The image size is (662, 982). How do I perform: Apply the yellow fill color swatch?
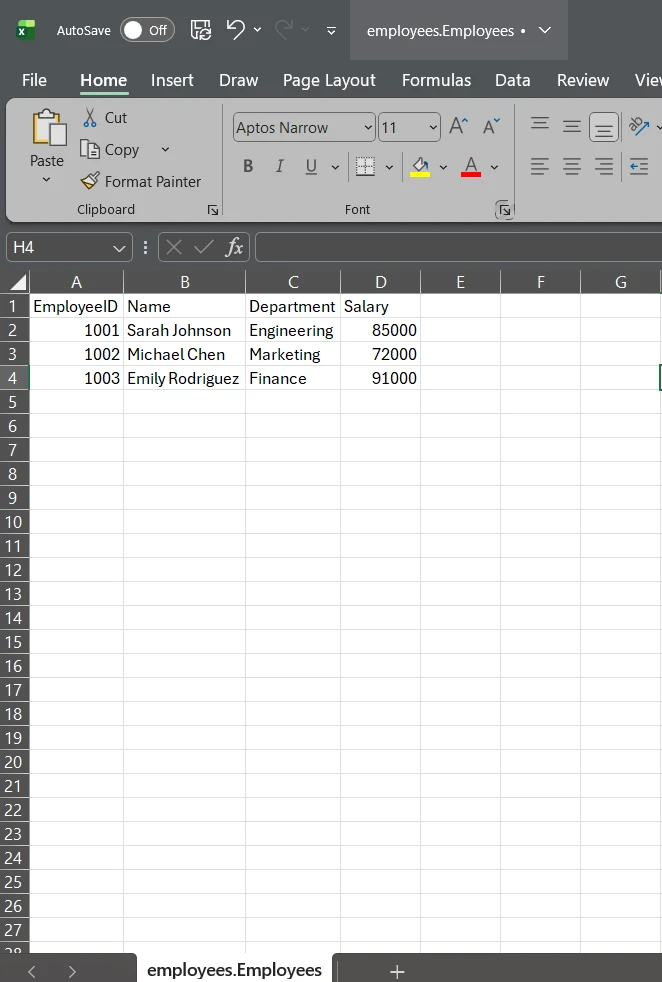(420, 167)
